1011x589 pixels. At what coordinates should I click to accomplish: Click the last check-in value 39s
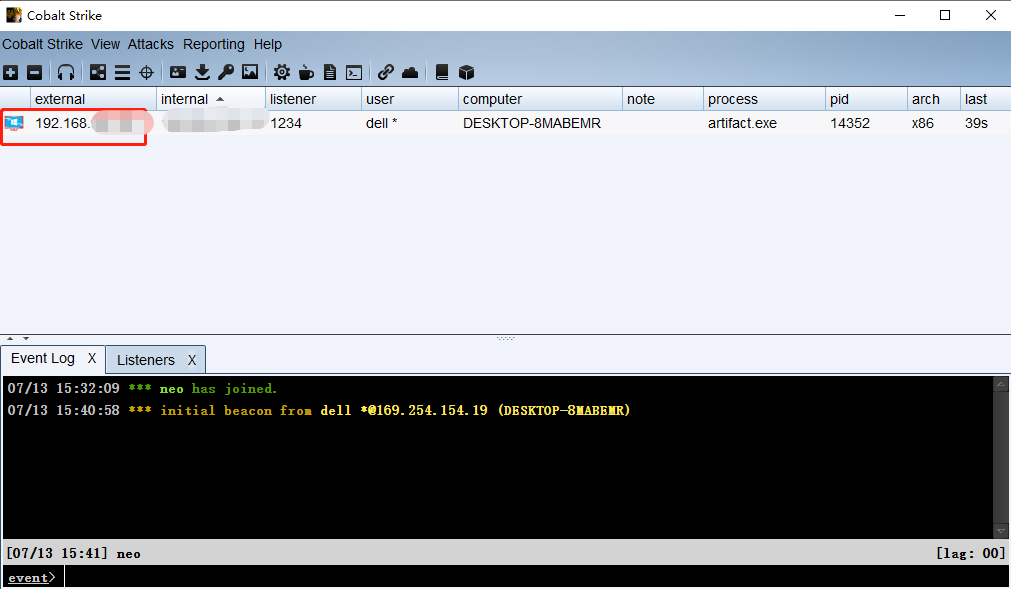[x=976, y=123]
